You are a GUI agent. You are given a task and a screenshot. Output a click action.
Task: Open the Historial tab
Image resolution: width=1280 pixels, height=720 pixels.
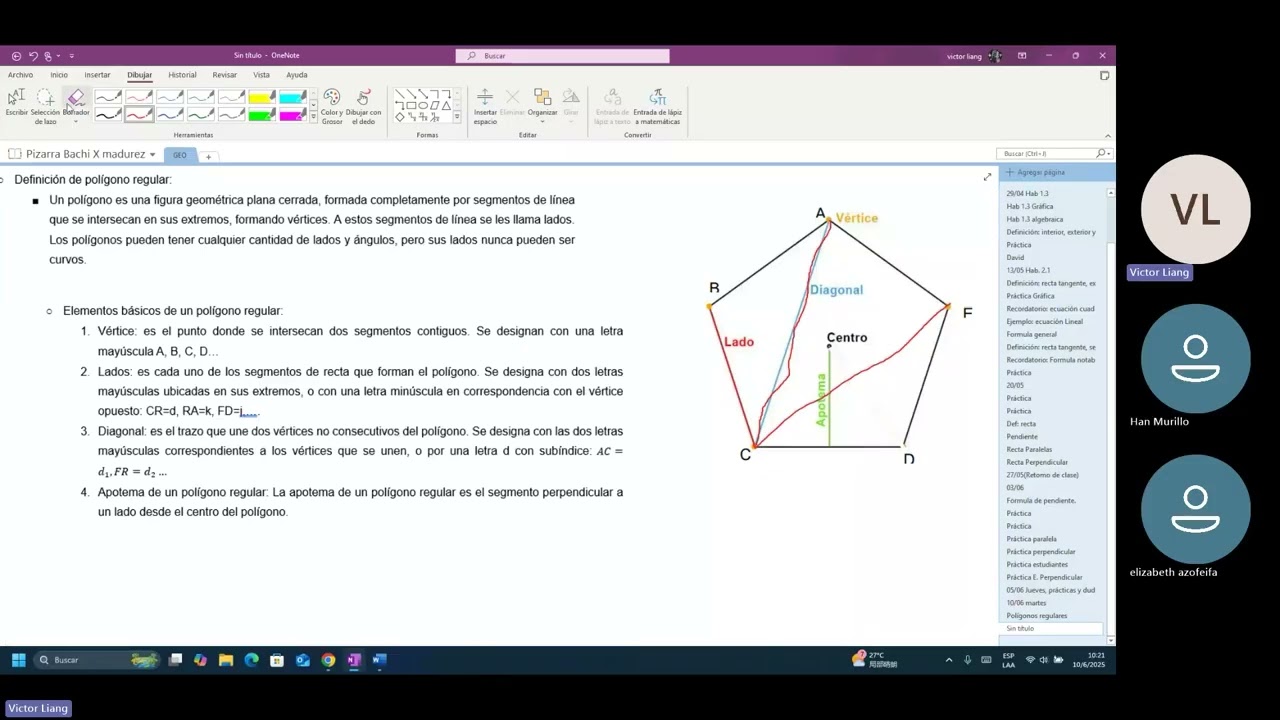click(x=182, y=75)
